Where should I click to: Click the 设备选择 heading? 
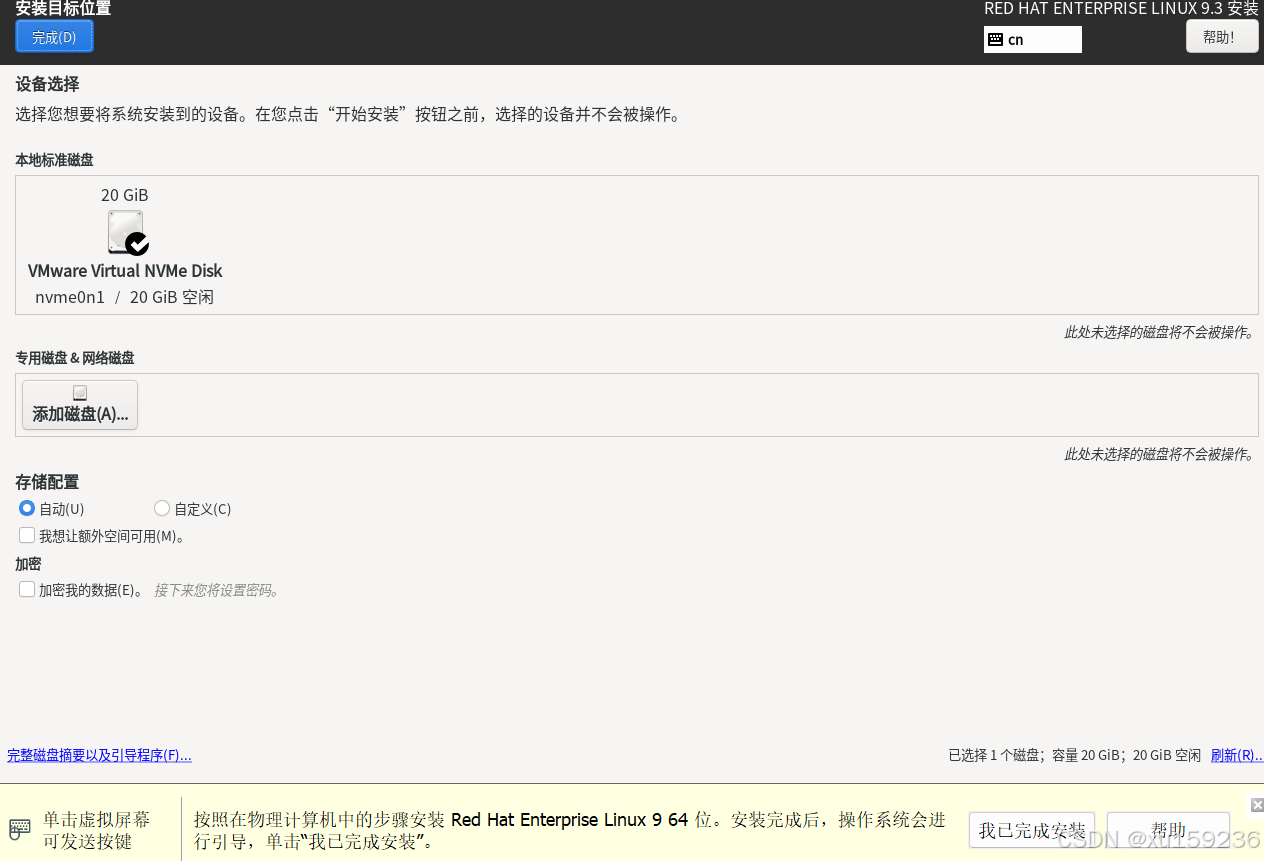tap(47, 84)
